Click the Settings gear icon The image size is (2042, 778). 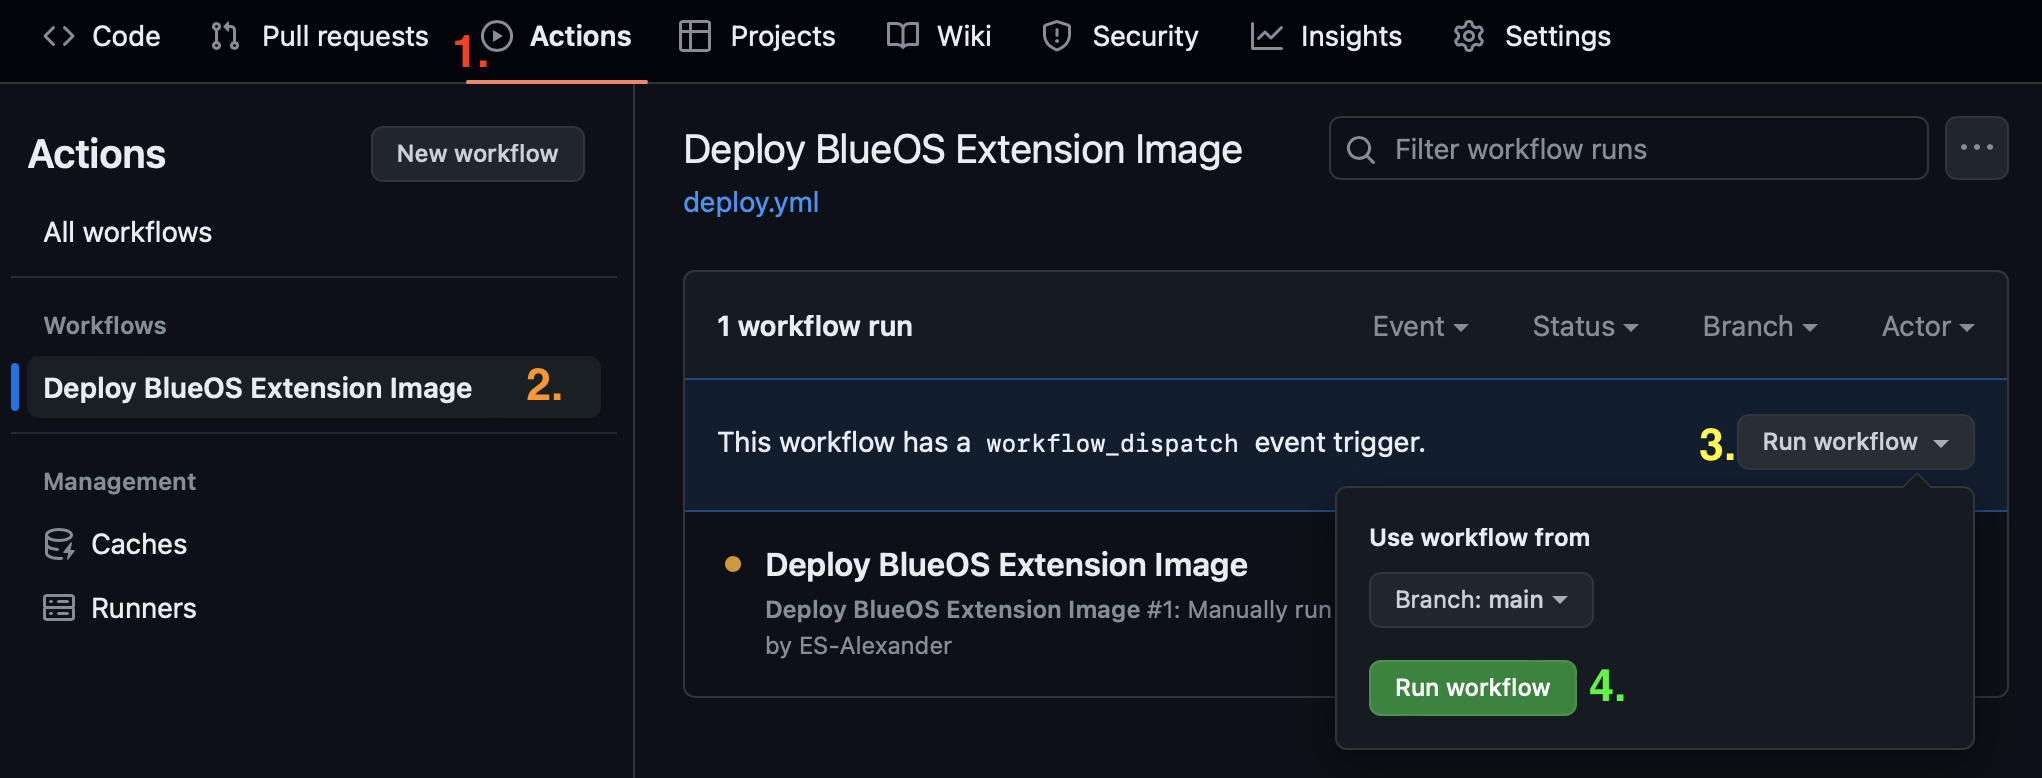[1469, 36]
